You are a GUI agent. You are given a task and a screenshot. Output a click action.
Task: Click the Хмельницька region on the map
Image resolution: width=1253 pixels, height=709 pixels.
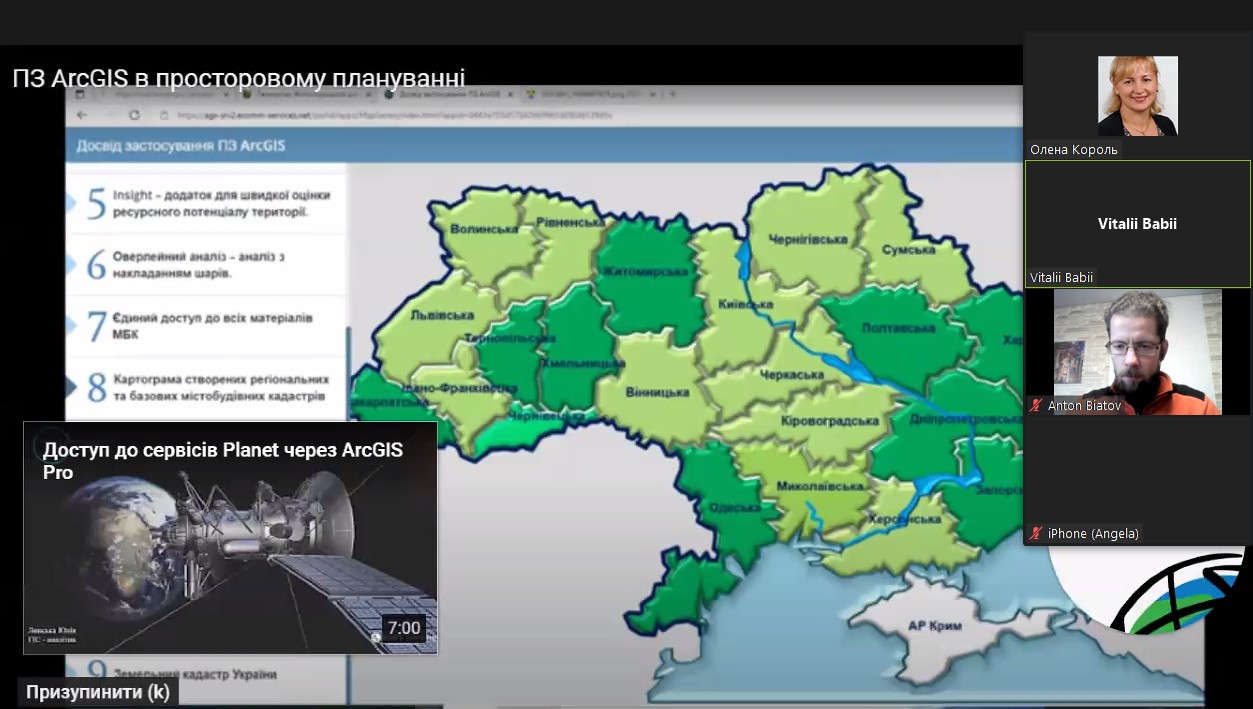coord(582,363)
